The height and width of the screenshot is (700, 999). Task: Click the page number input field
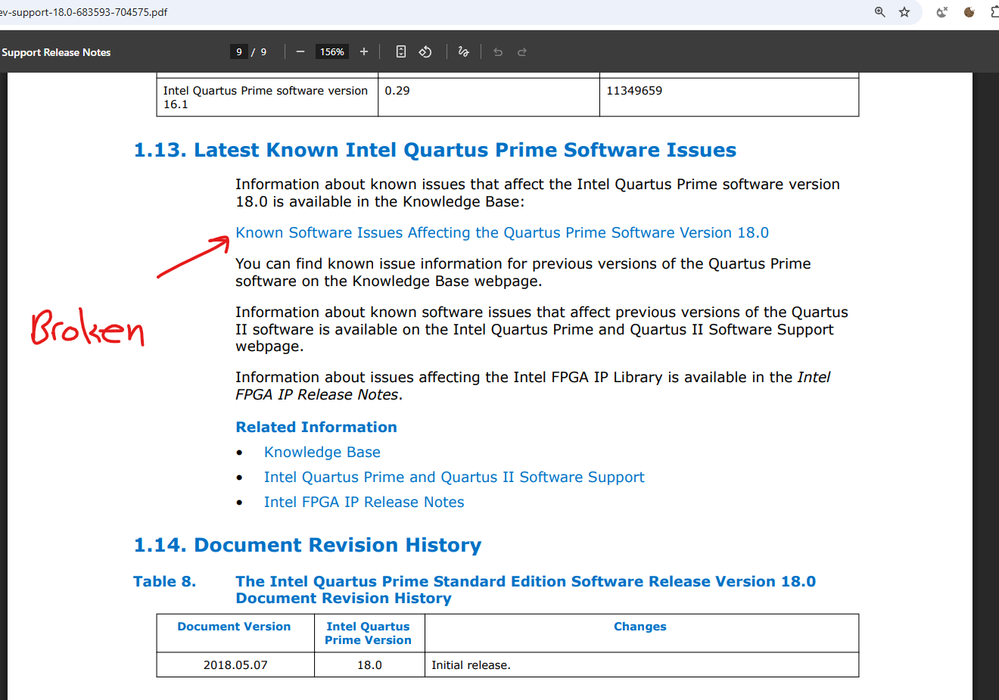tap(241, 52)
